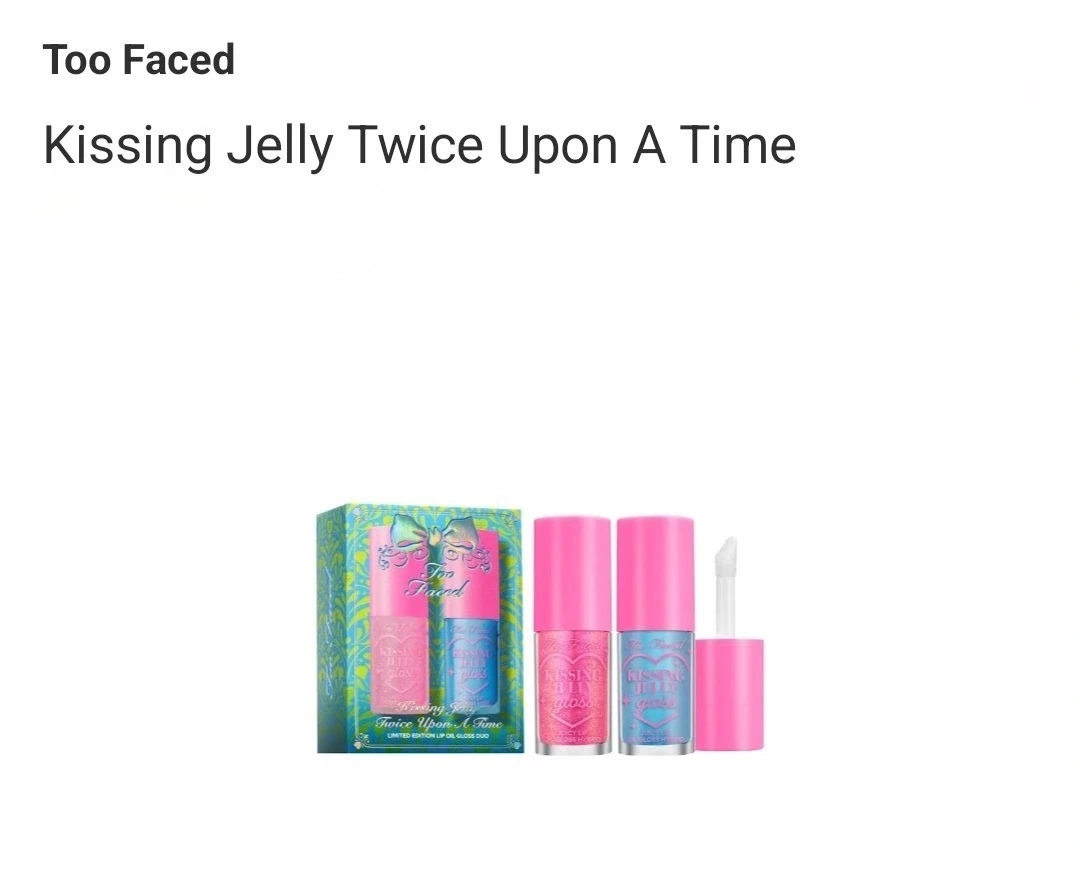The width and height of the screenshot is (1080, 884).
Task: Click the Too Faced script logo on the box
Action: 437,580
